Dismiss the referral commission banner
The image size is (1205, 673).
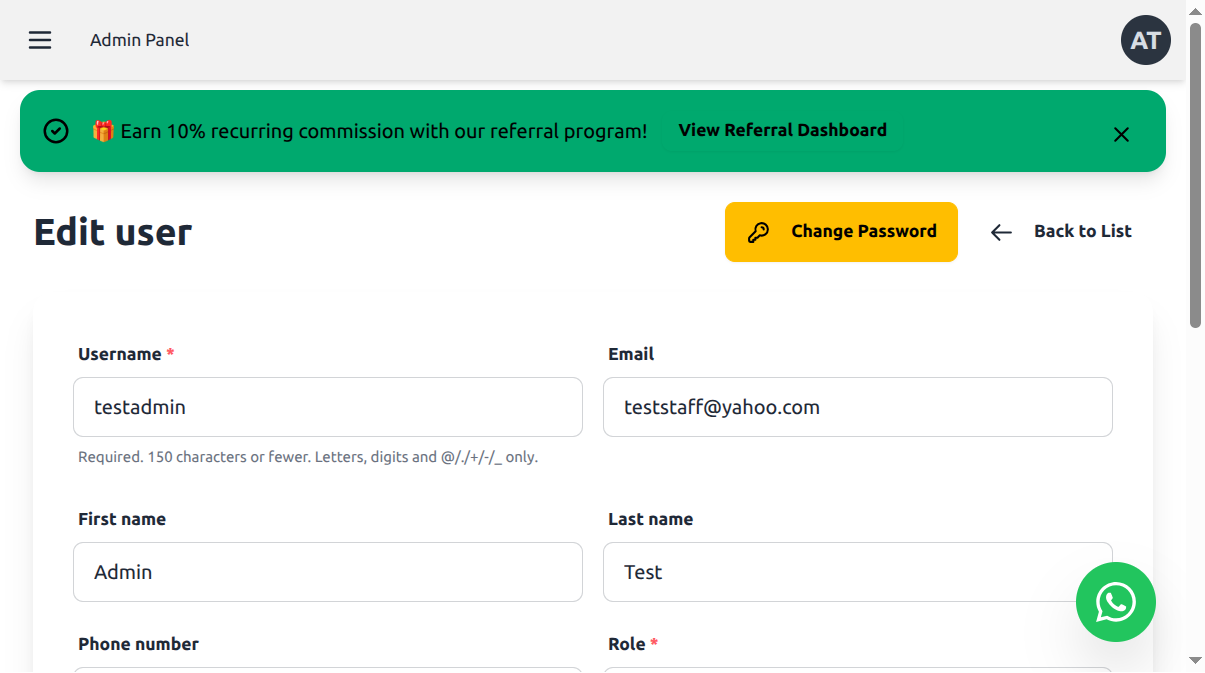click(x=1121, y=134)
